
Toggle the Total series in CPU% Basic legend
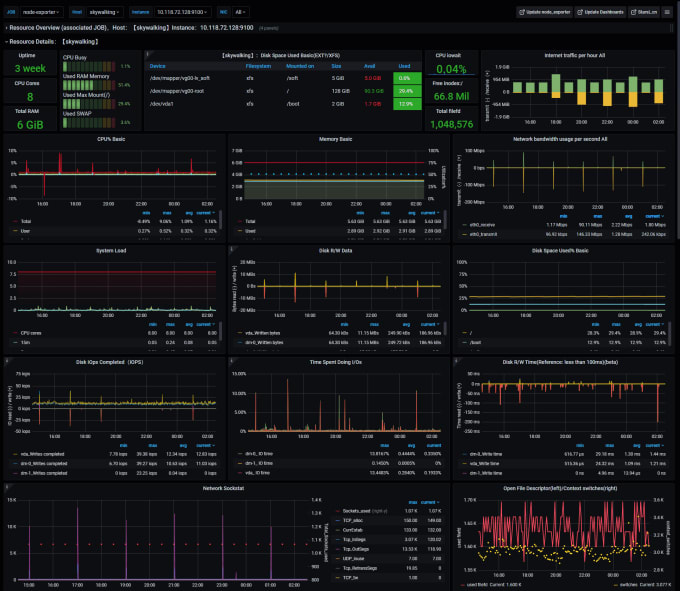[x=26, y=222]
